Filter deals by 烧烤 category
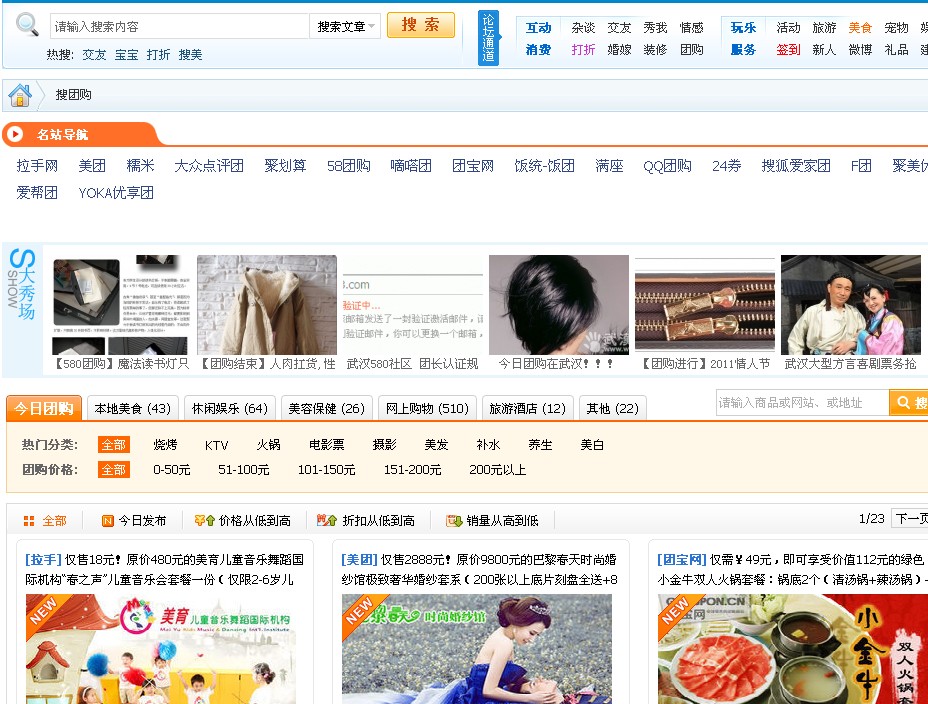This screenshot has height=704, width=928. click(x=165, y=445)
